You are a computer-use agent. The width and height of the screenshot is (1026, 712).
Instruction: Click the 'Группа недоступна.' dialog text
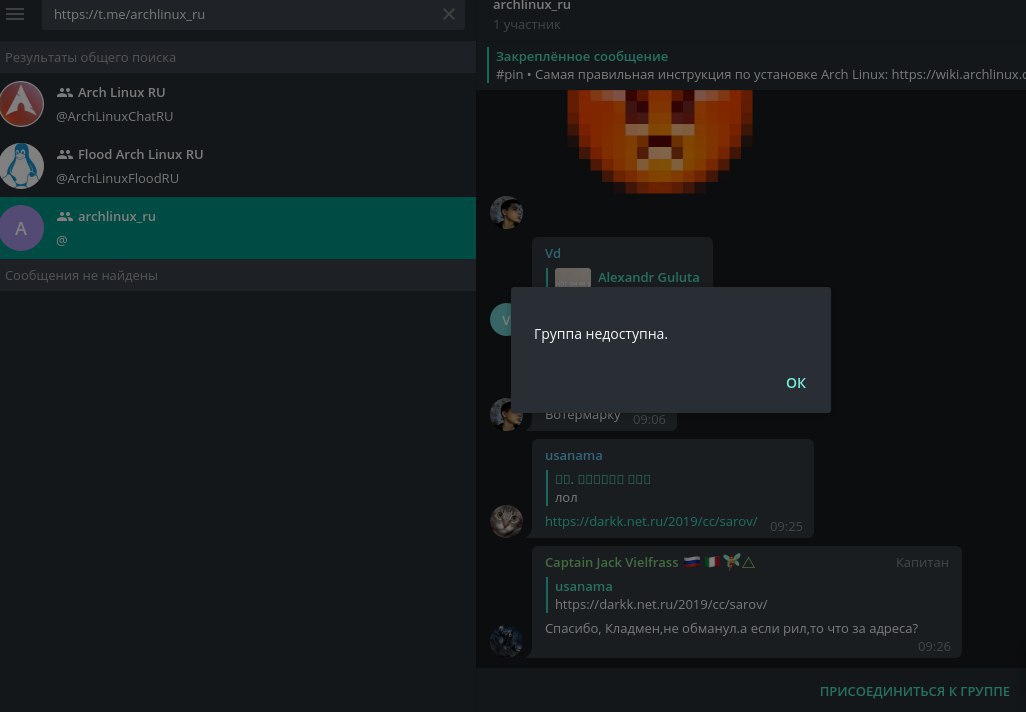click(x=601, y=334)
